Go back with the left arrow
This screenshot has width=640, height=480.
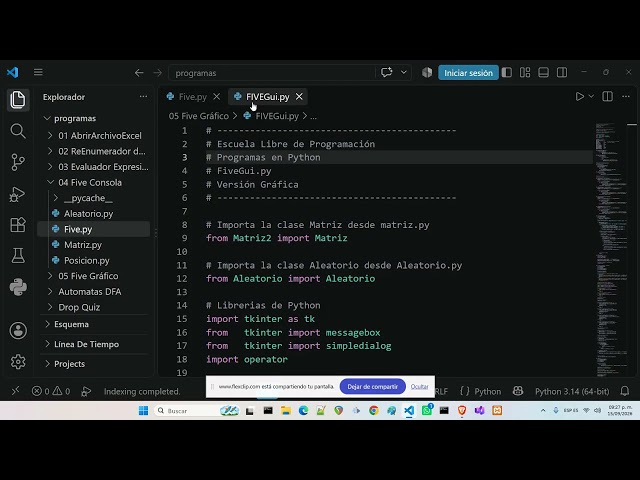pyautogui.click(x=139, y=73)
